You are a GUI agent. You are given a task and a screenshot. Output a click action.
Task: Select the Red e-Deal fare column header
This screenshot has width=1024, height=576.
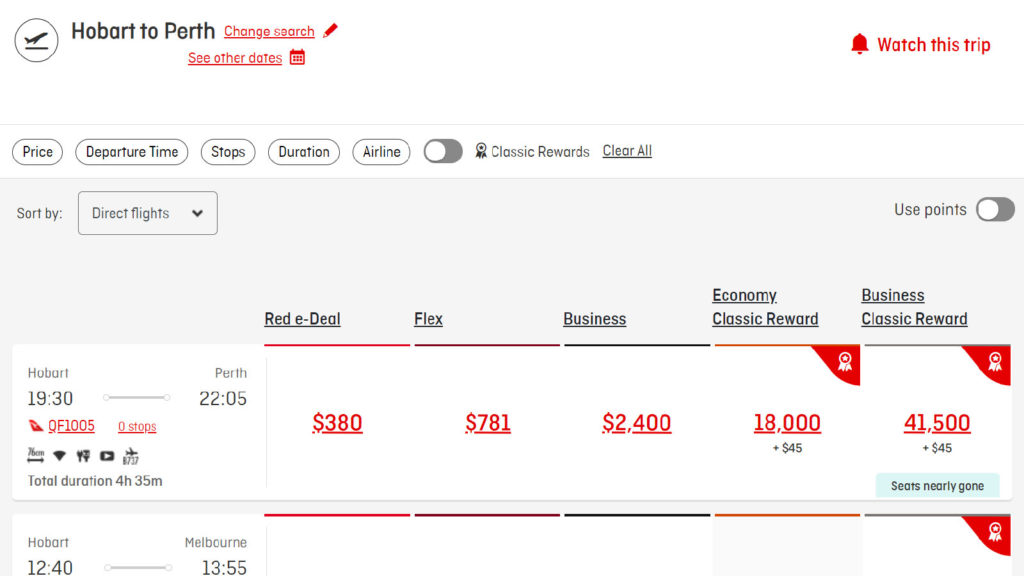click(x=302, y=319)
